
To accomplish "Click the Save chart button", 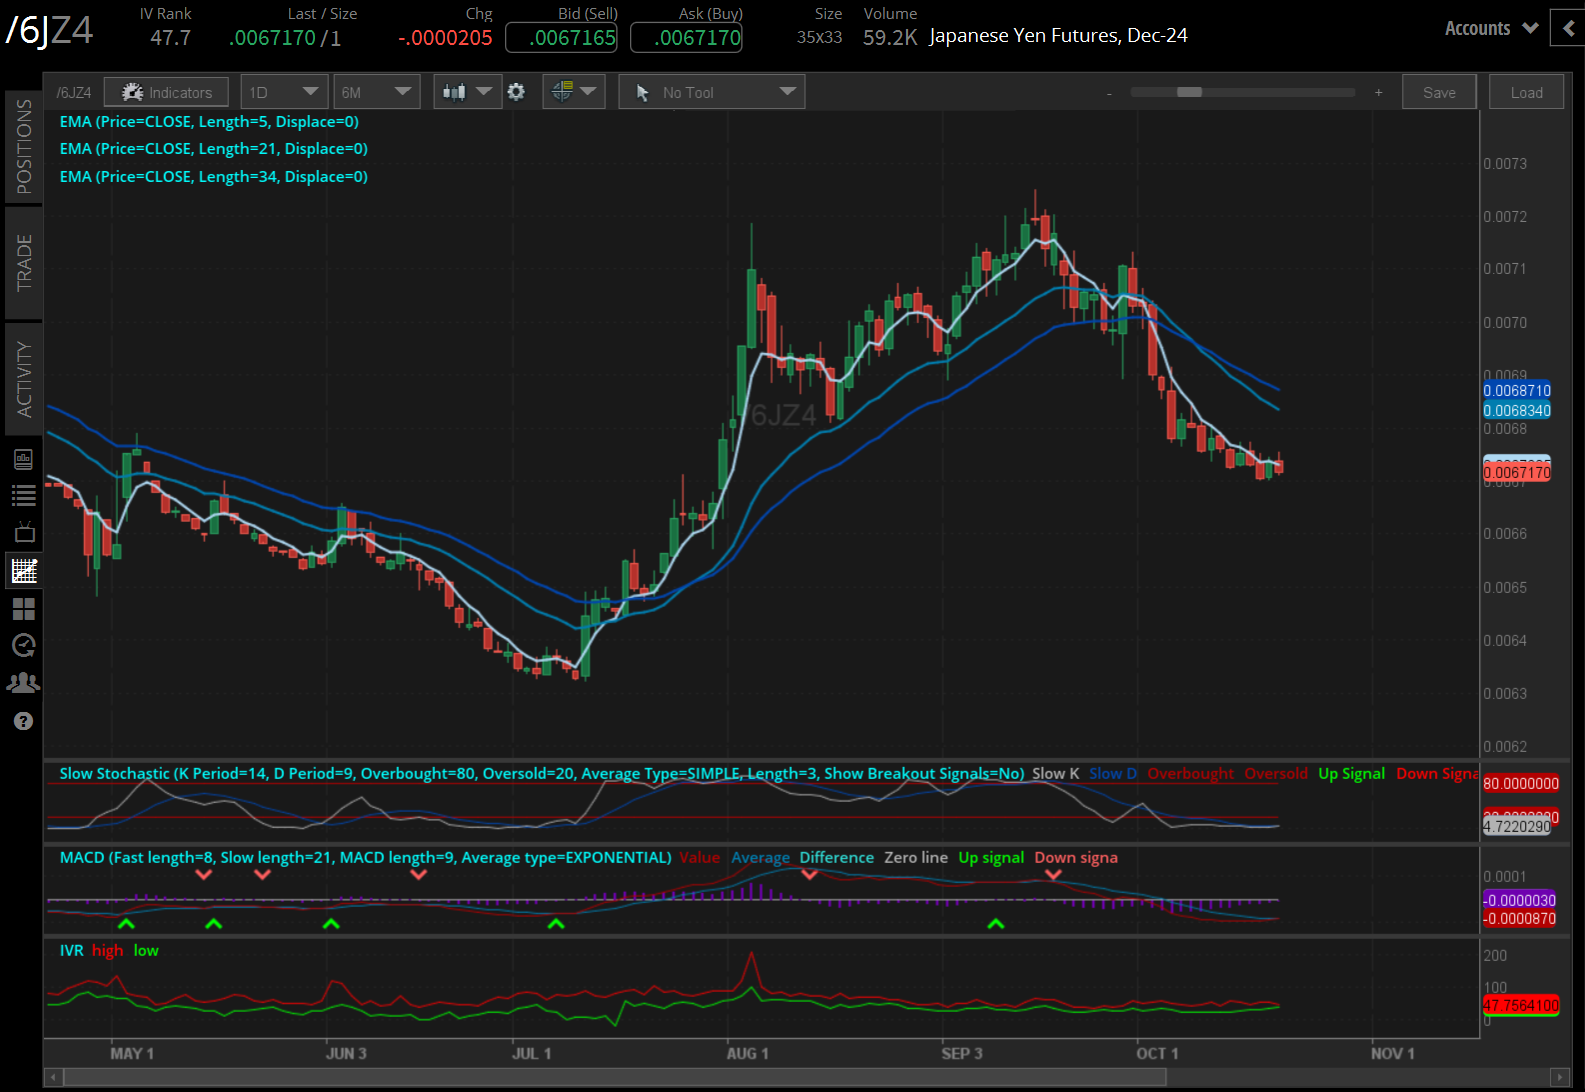I will tap(1439, 93).
